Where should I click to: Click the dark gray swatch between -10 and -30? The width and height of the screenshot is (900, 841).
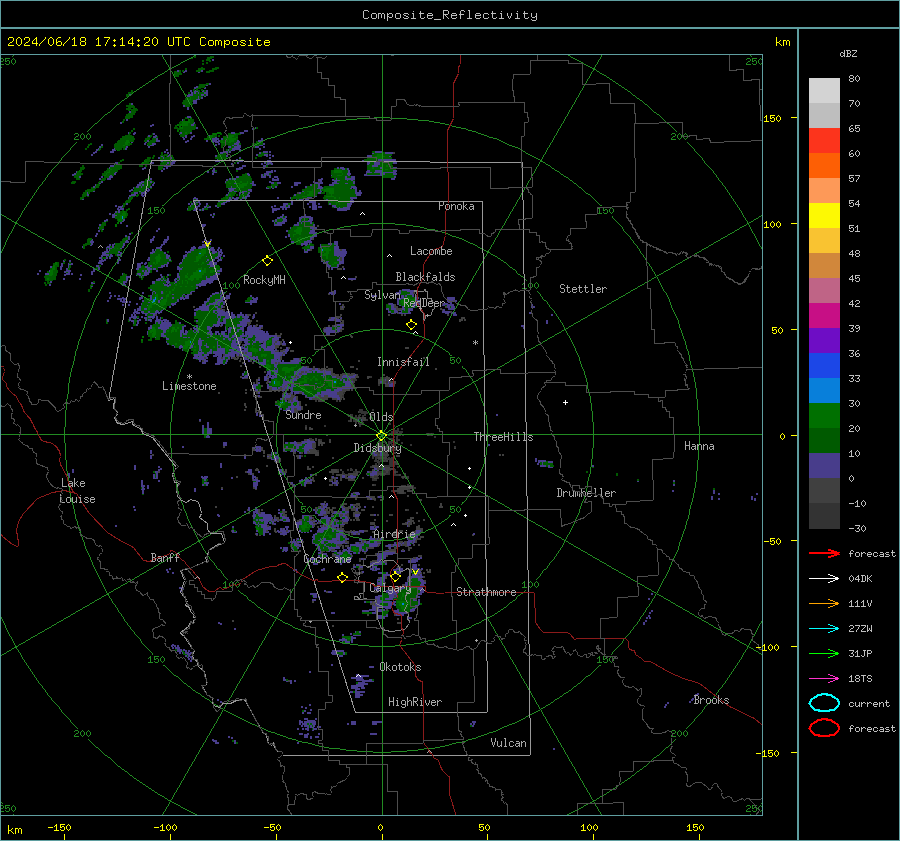[x=824, y=516]
